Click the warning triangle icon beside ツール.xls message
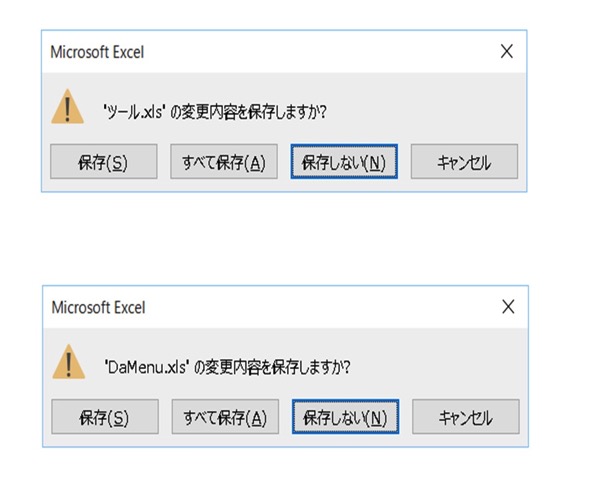Image resolution: width=599 pixels, height=493 pixels. click(x=68, y=107)
